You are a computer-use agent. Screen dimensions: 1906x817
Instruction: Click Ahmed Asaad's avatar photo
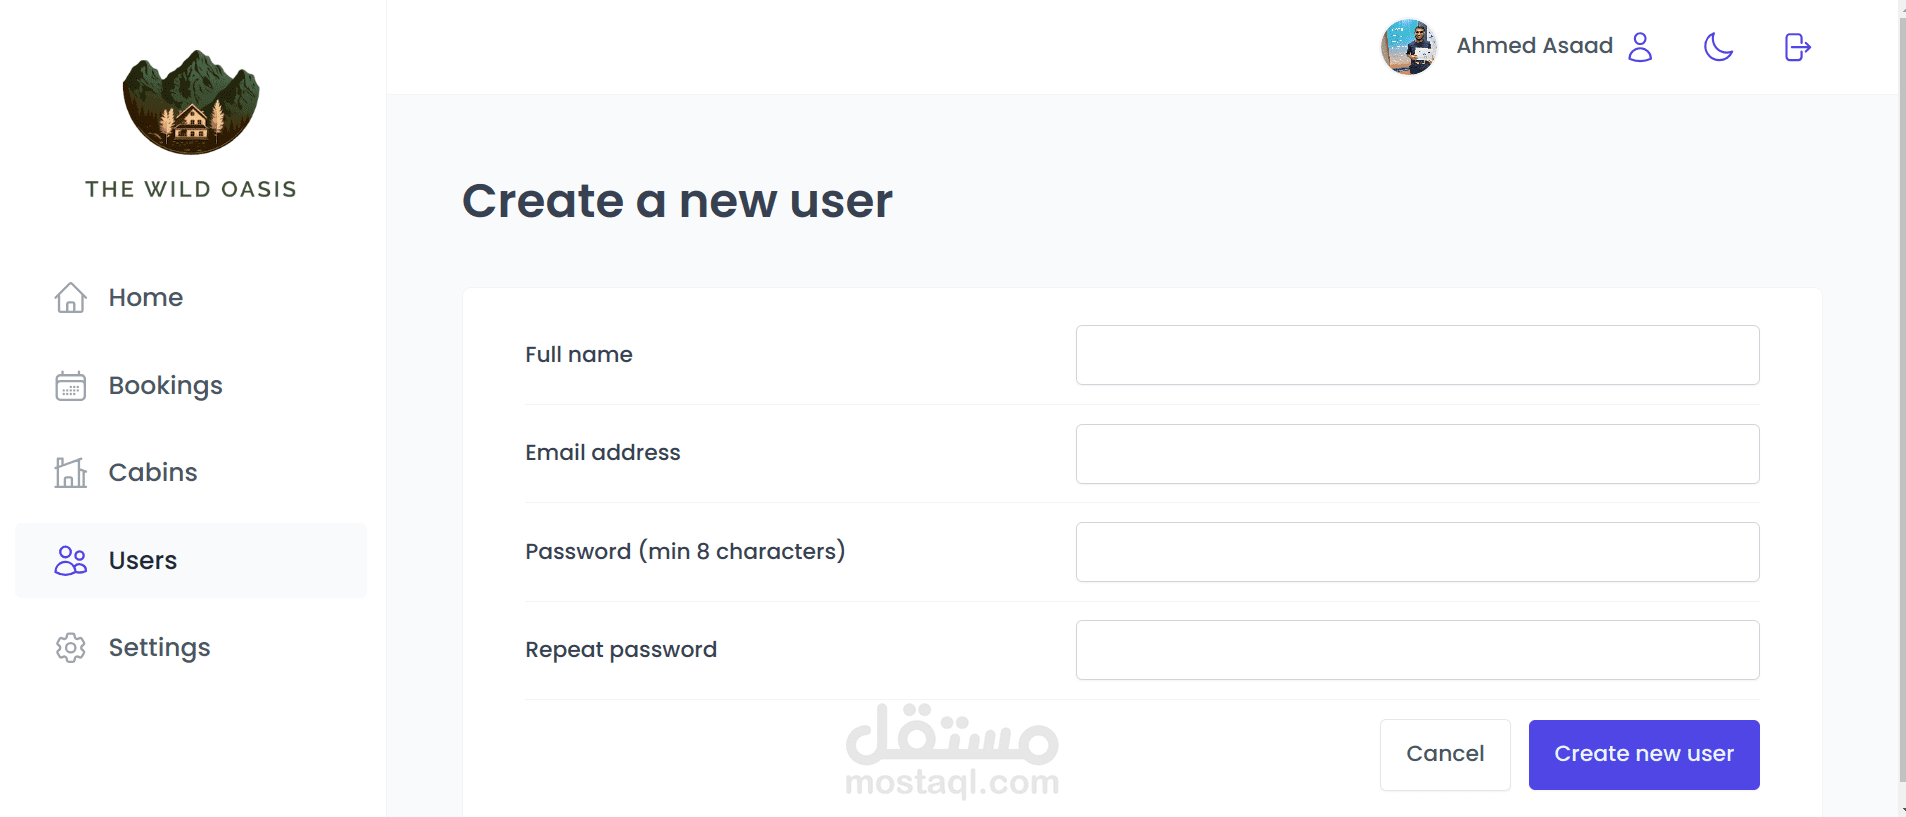coord(1408,47)
